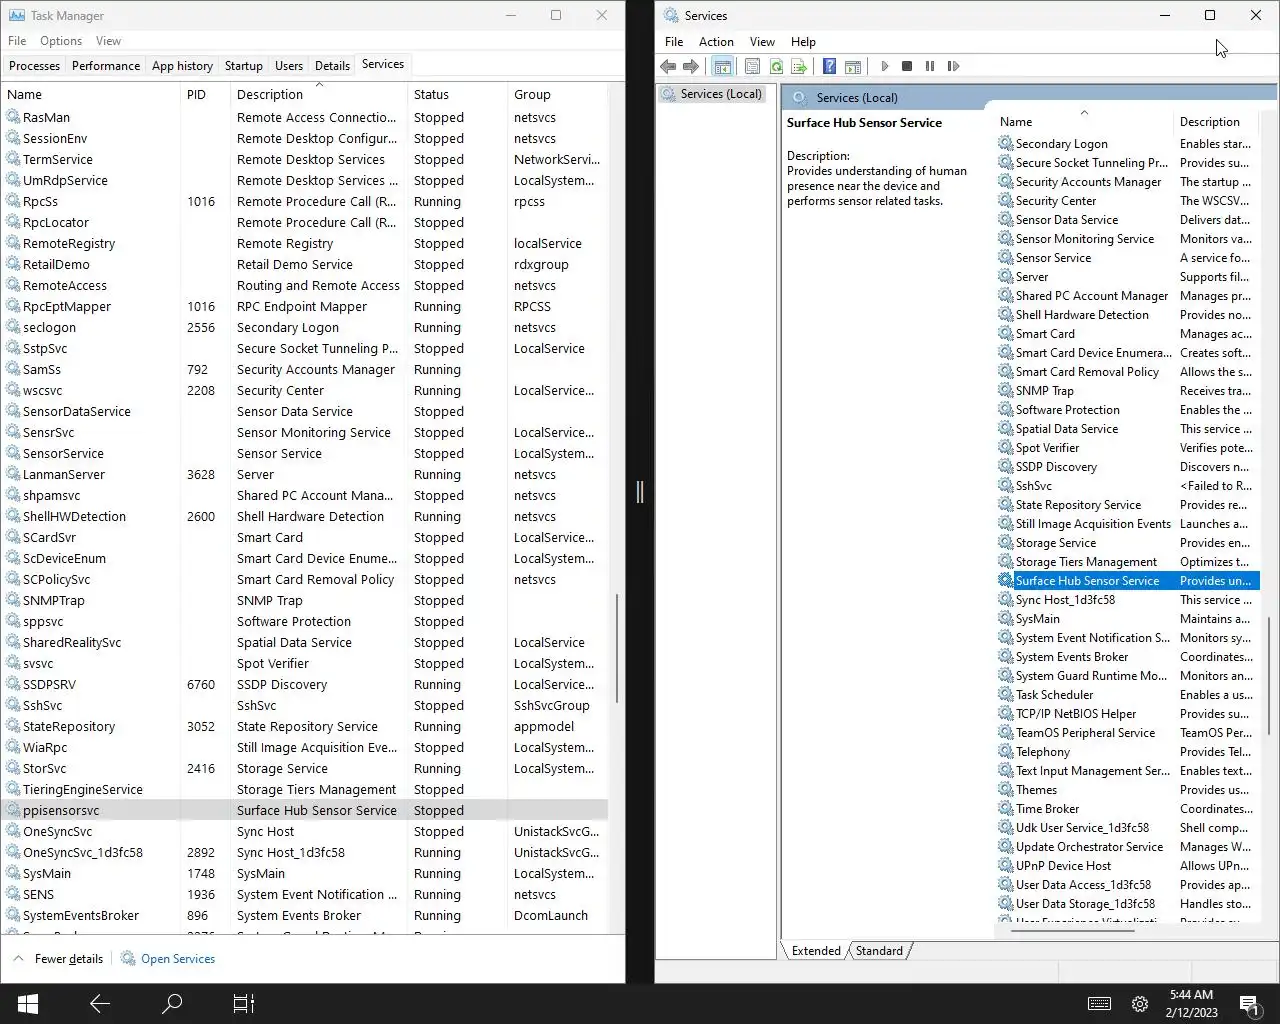
Task: Switch to the Processes tab
Action: click(x=35, y=66)
